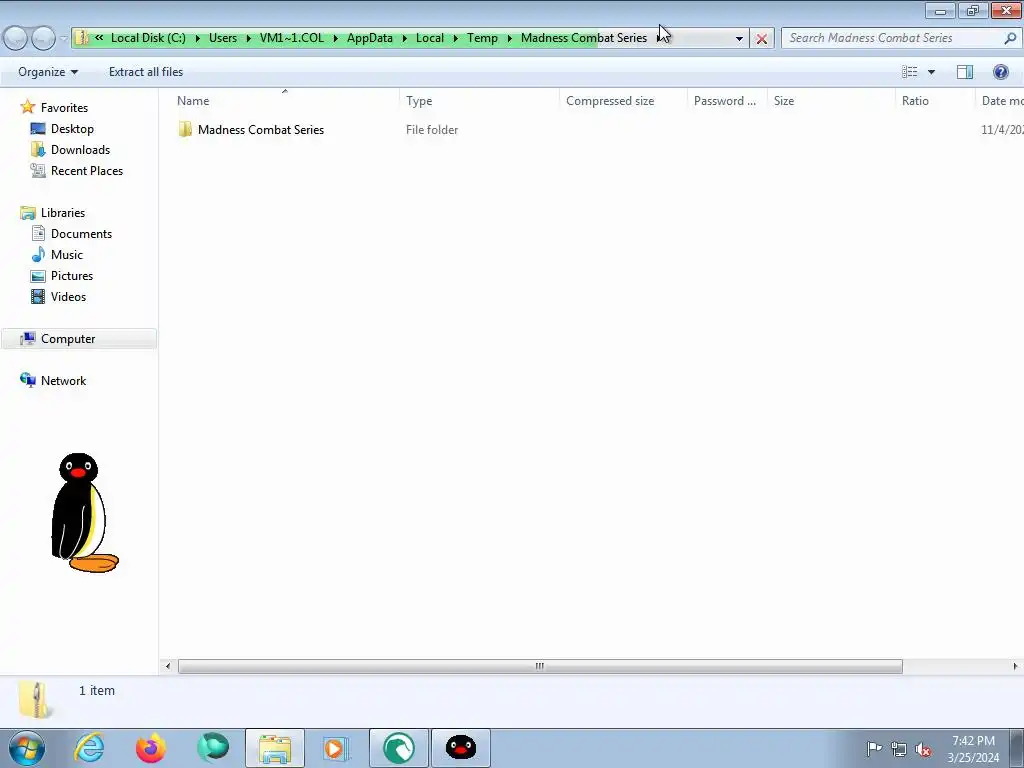Open the green globe browser taskbar icon
This screenshot has height=768, width=1024.
pyautogui.click(x=213, y=748)
